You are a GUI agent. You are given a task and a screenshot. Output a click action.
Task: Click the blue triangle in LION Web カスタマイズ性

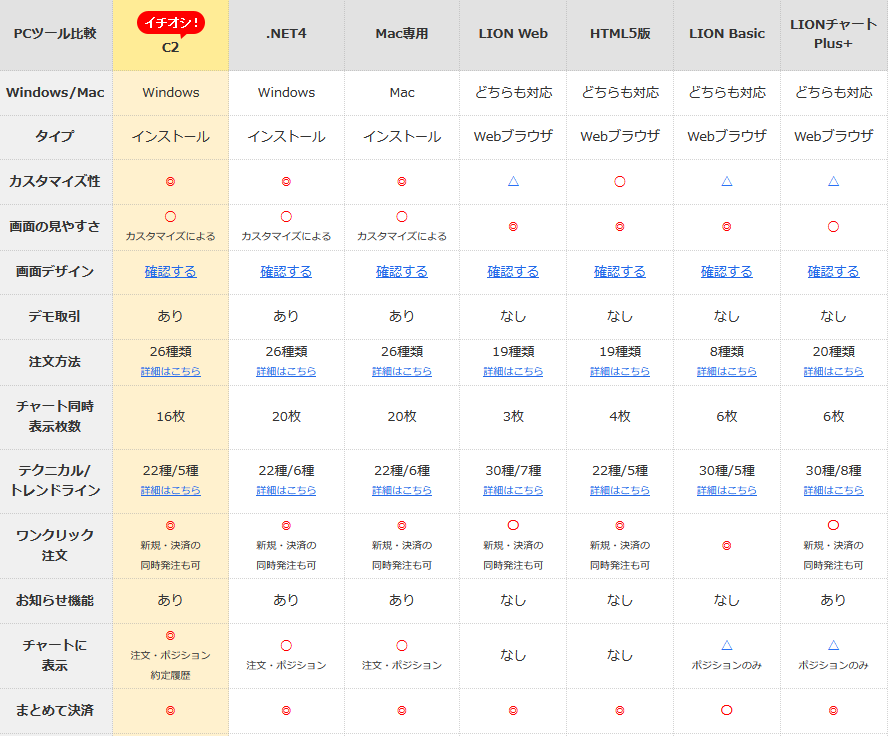click(x=513, y=181)
